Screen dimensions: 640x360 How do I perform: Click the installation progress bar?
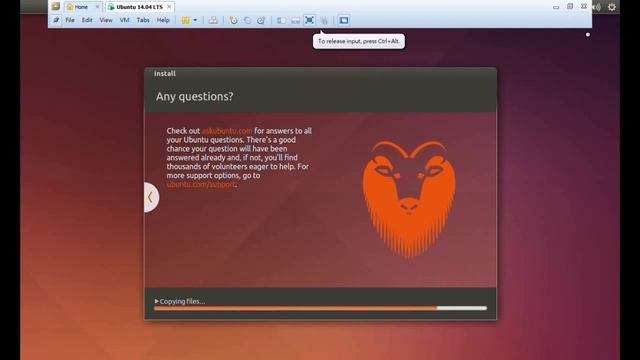pyautogui.click(x=320, y=308)
